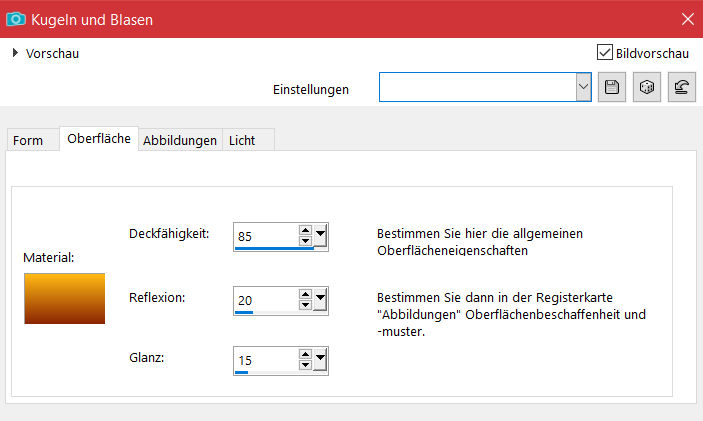Click the reset to default icon
Image resolution: width=703 pixels, height=421 pixels.
pyautogui.click(x=680, y=88)
